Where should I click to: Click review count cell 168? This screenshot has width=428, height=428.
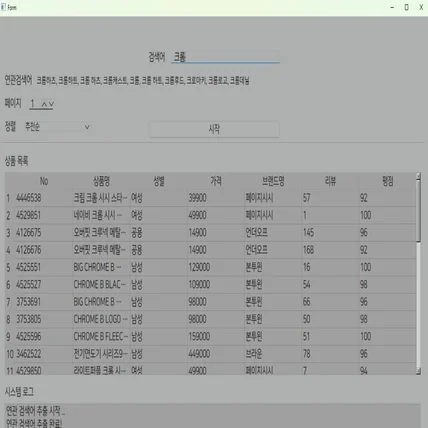click(331, 250)
